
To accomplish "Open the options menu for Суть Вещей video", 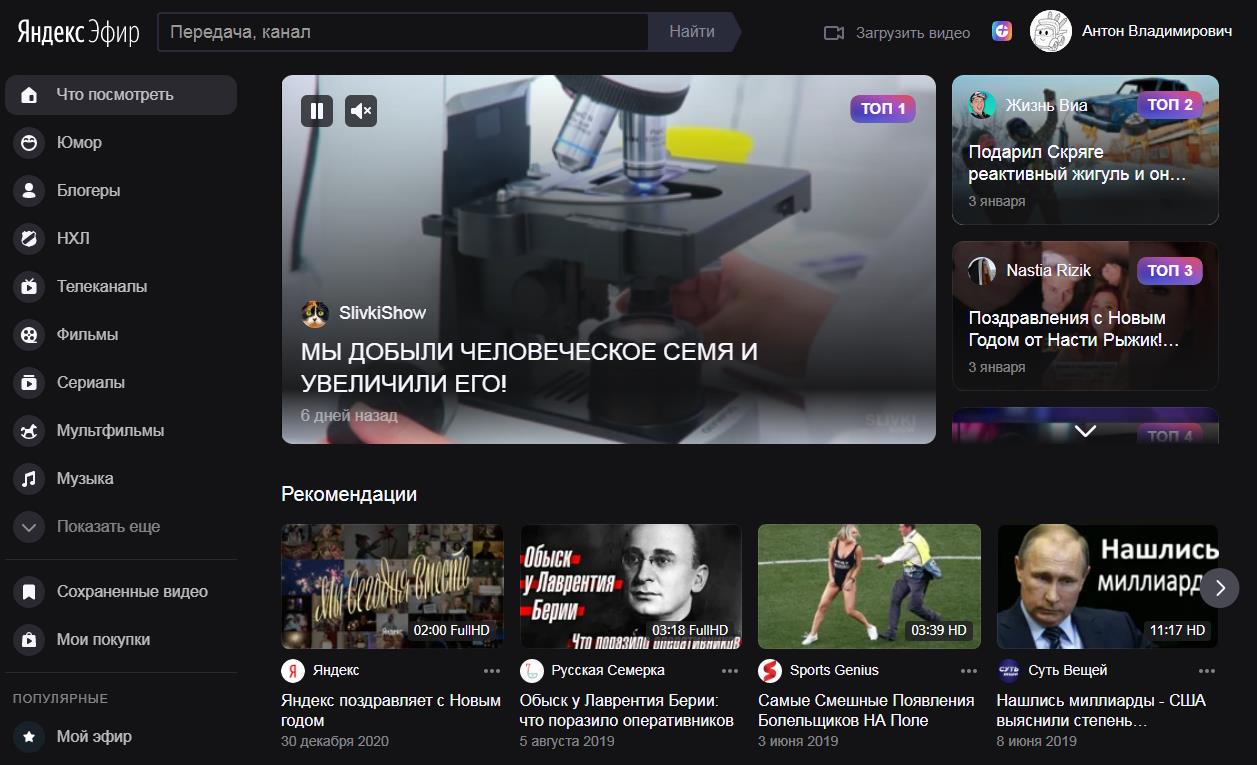I will pos(1207,671).
